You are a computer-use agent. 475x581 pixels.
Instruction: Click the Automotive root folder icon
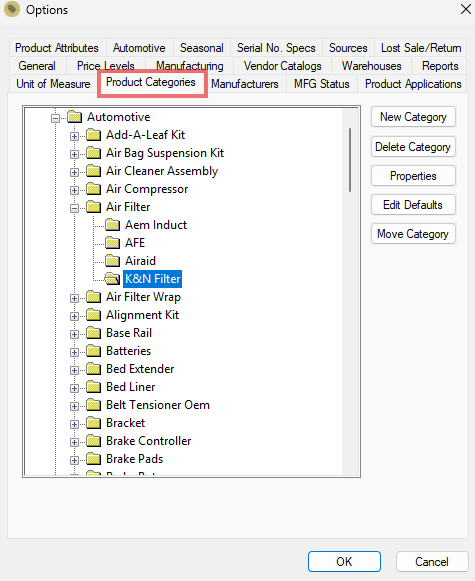click(74, 117)
